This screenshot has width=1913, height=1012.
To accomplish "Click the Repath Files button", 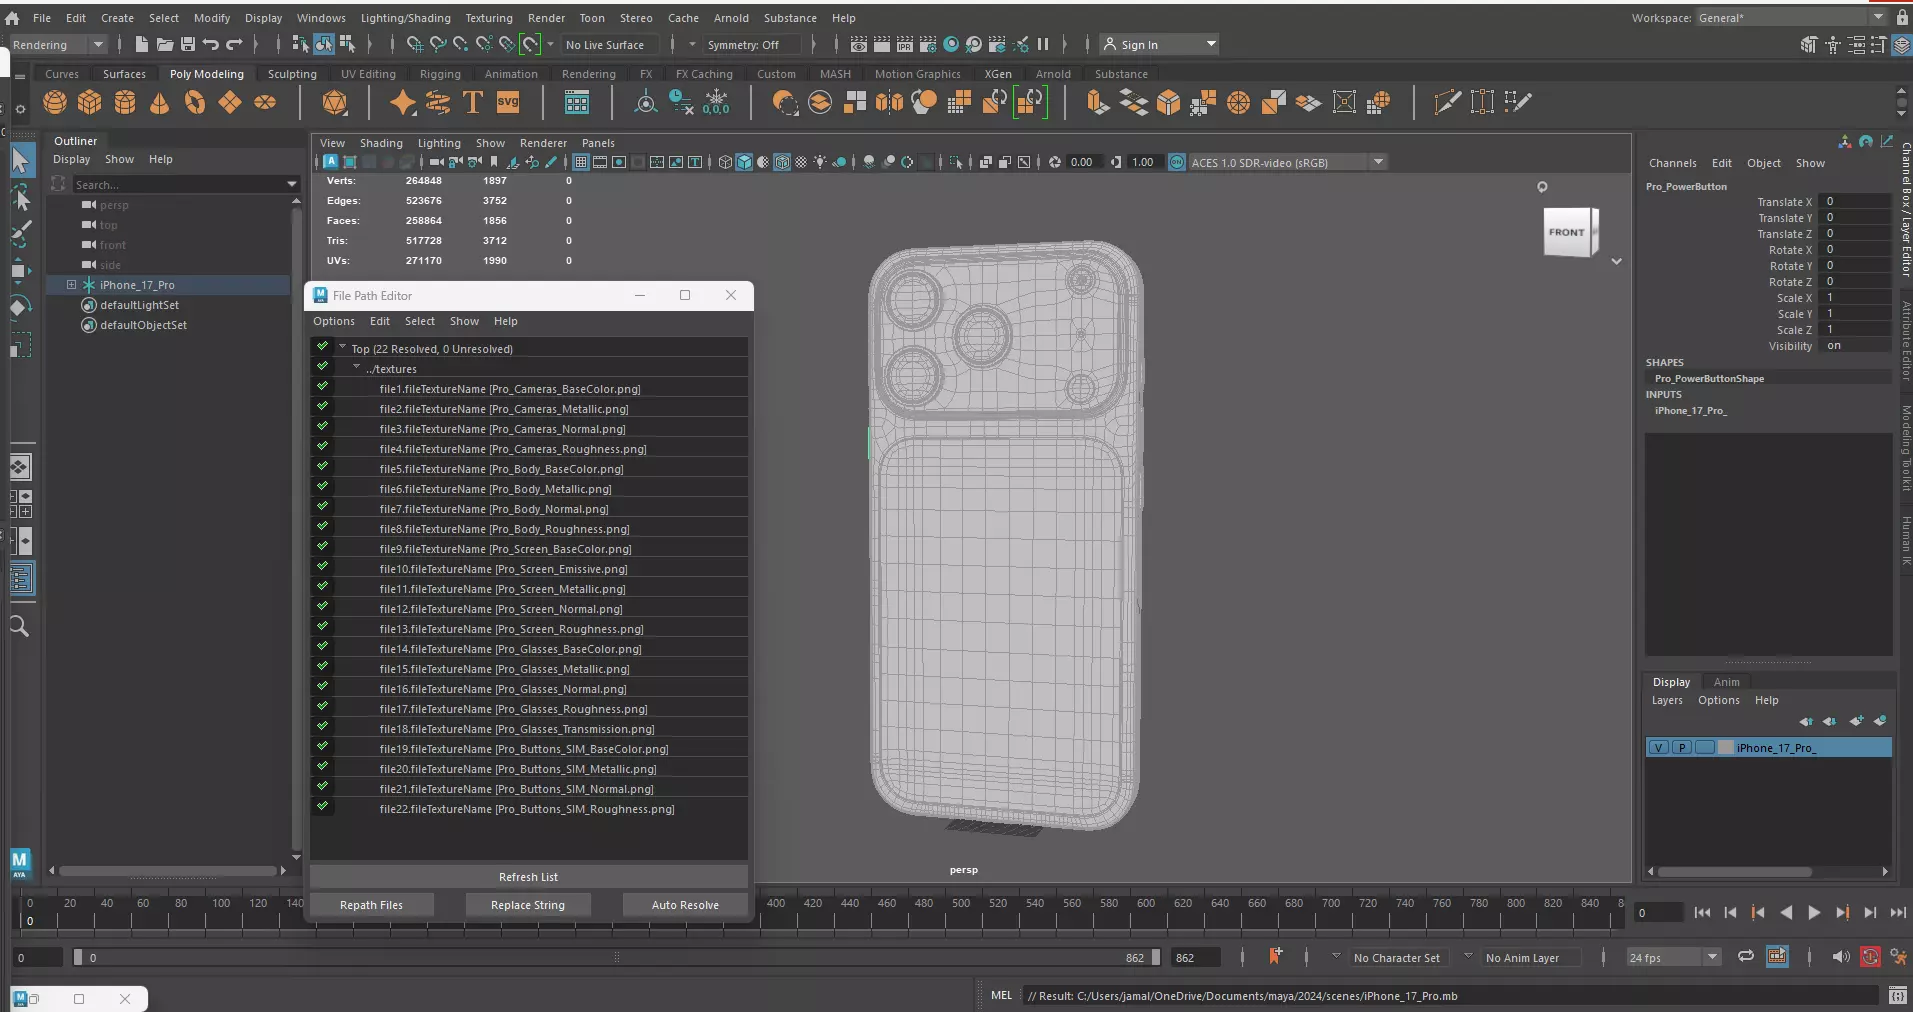I will pyautogui.click(x=371, y=905).
